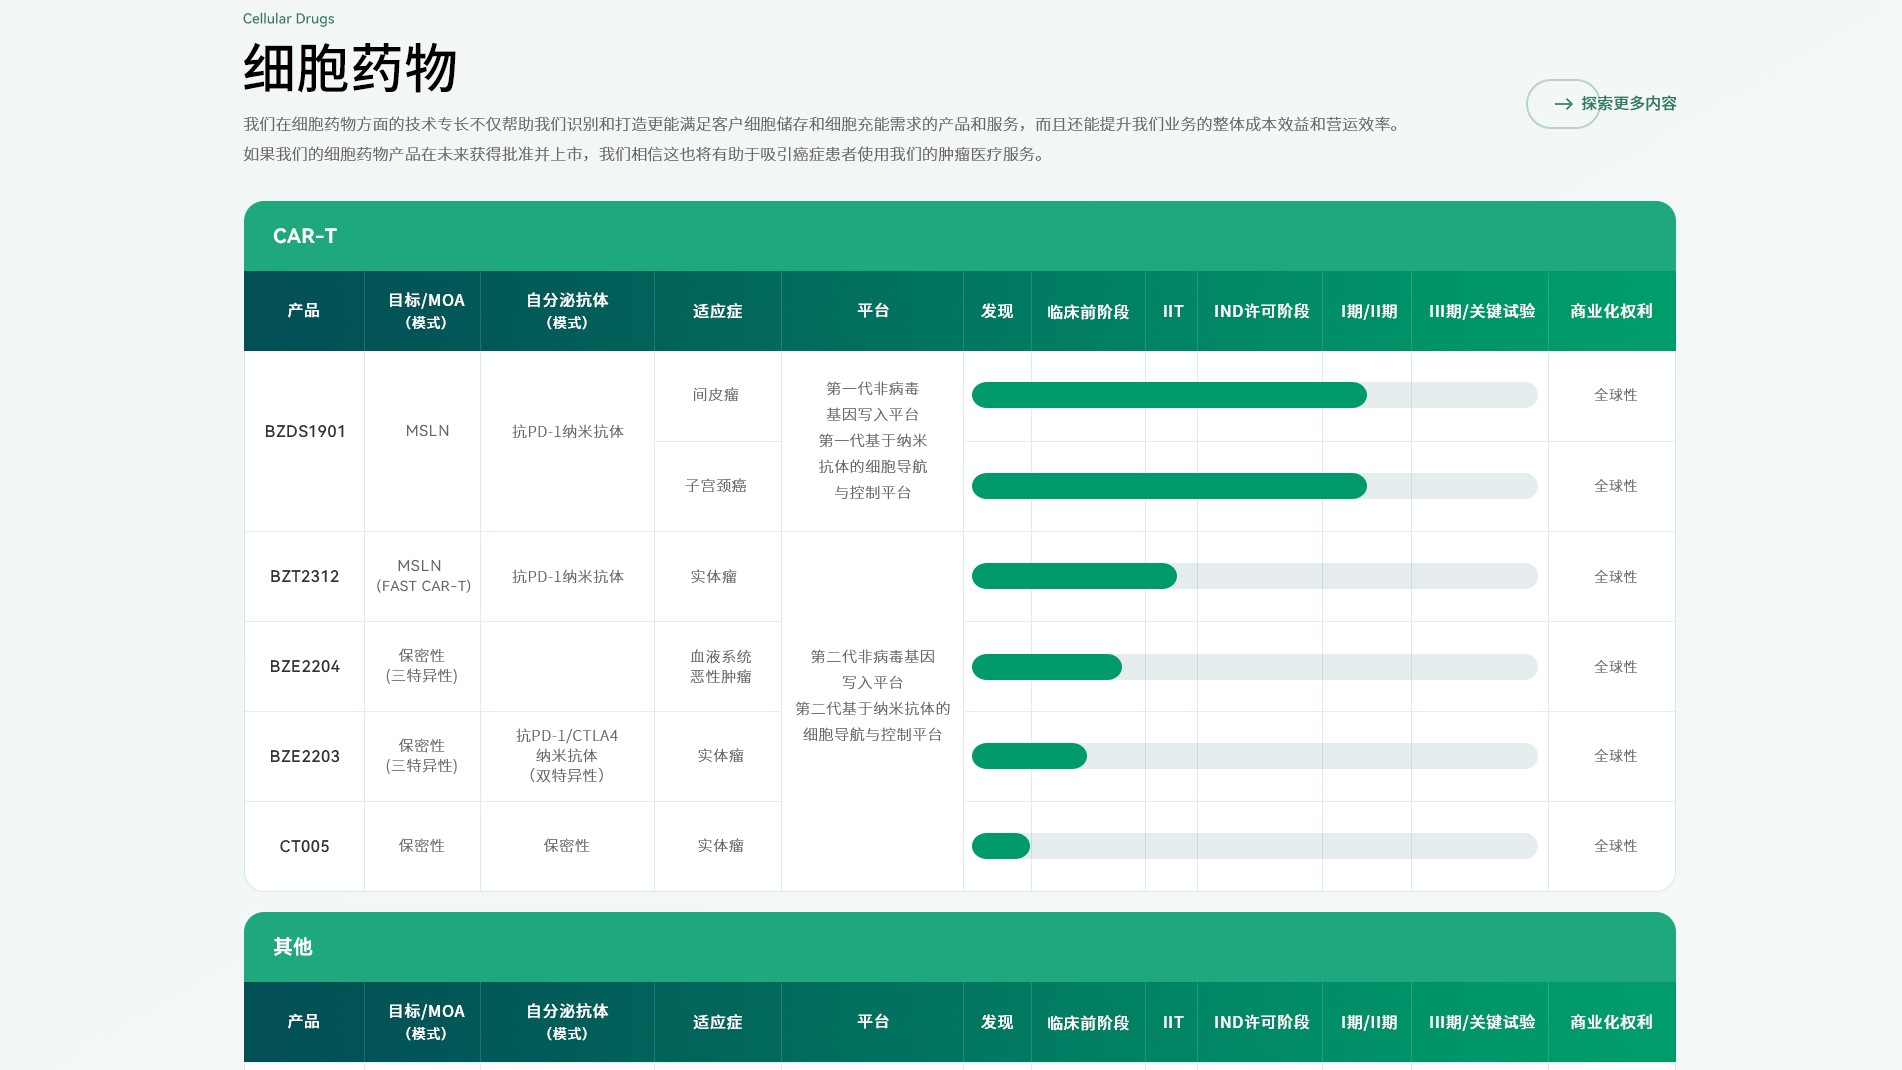Viewport: 1902px width, 1070px height.
Task: Click the 产品 column header in CAR-T table
Action: (304, 311)
